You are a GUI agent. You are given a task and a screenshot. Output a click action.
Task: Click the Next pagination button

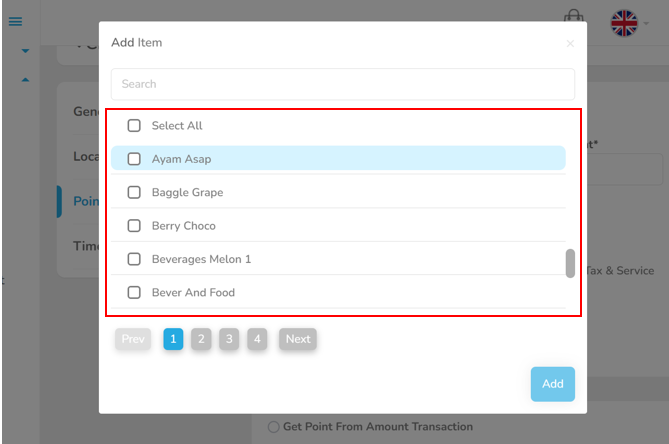coord(298,339)
